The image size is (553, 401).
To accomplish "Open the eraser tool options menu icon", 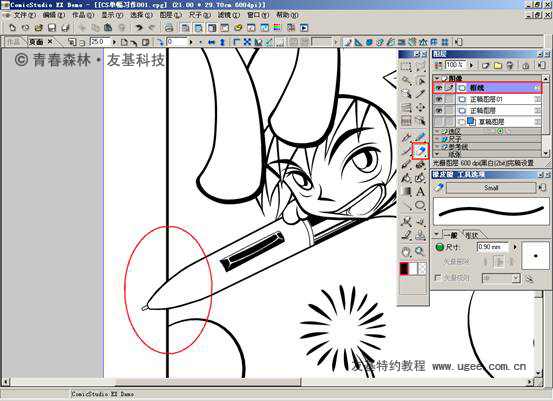I will click(542, 188).
